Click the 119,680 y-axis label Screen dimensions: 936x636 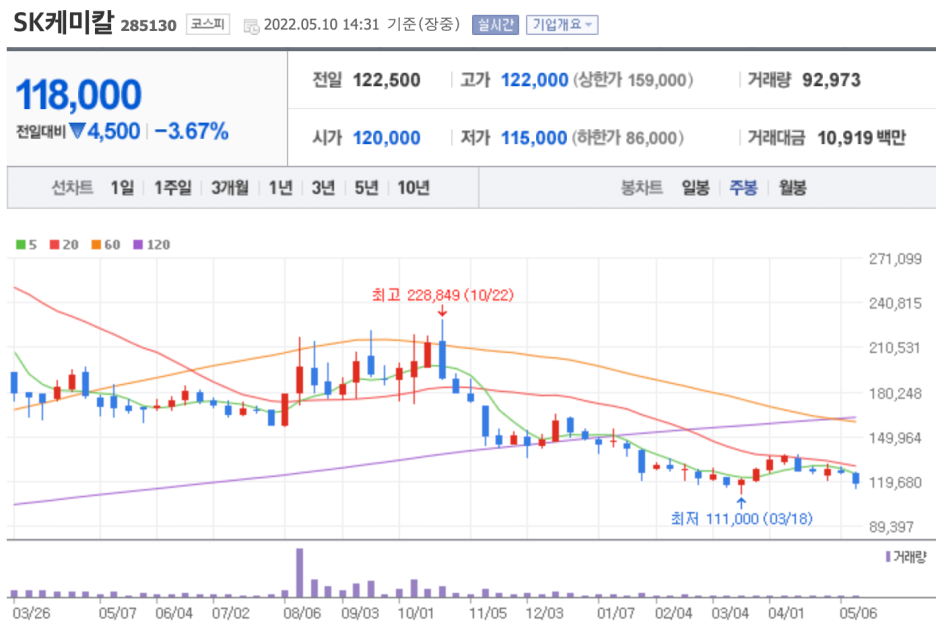[895, 482]
